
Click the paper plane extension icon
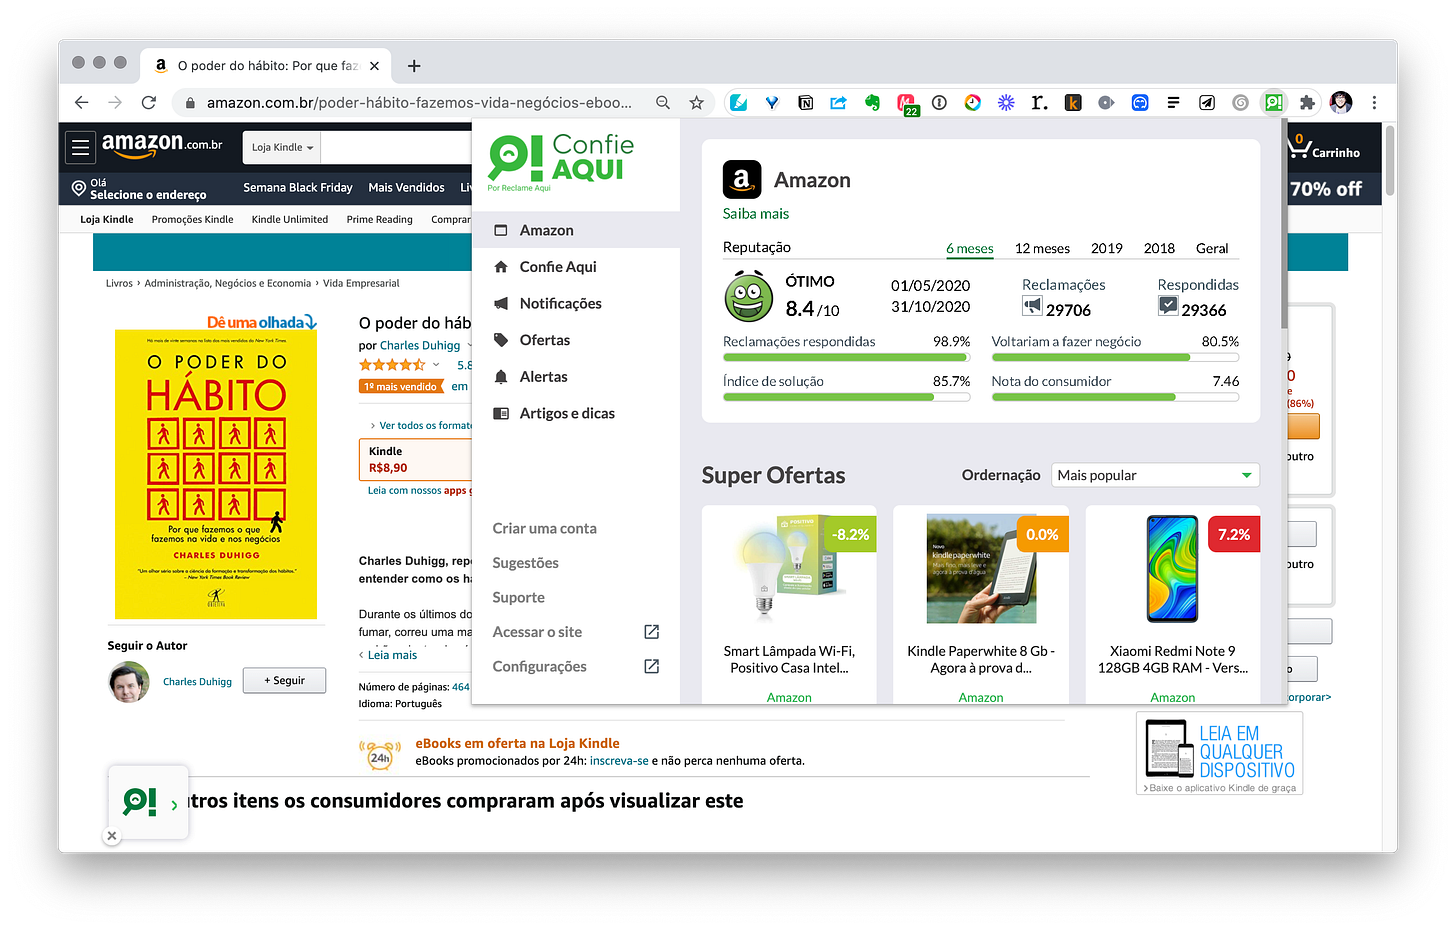click(x=1207, y=102)
